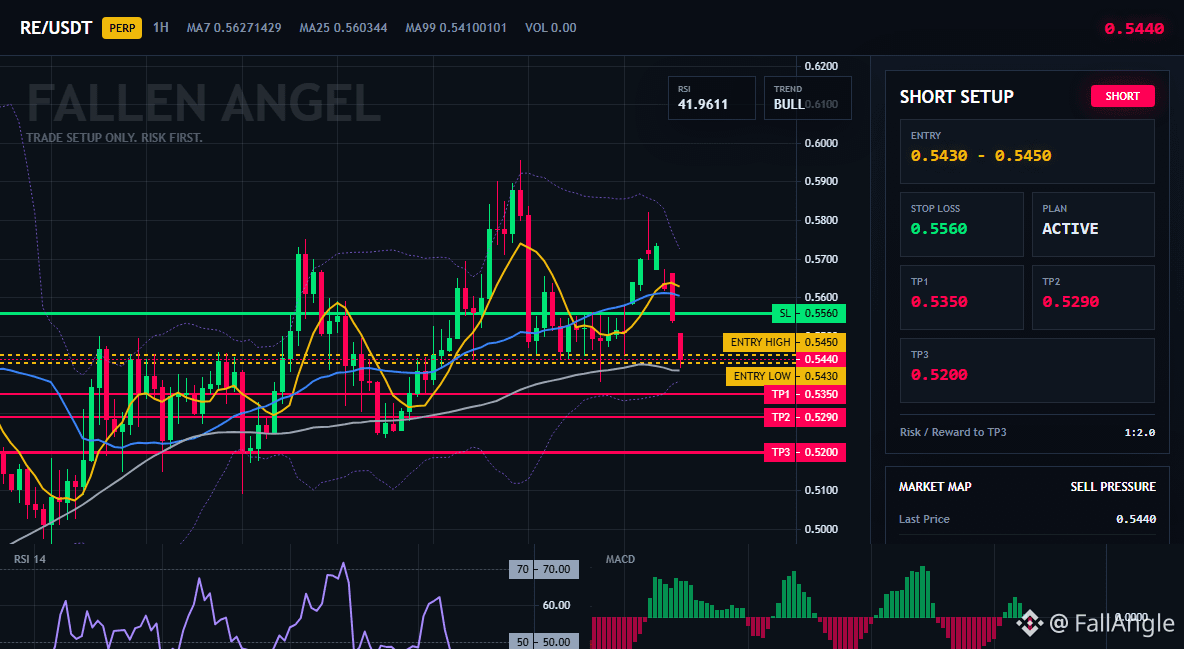Screen dimensions: 1184x649
Task: Click the 0.5100 price axis value
Action: [821, 490]
